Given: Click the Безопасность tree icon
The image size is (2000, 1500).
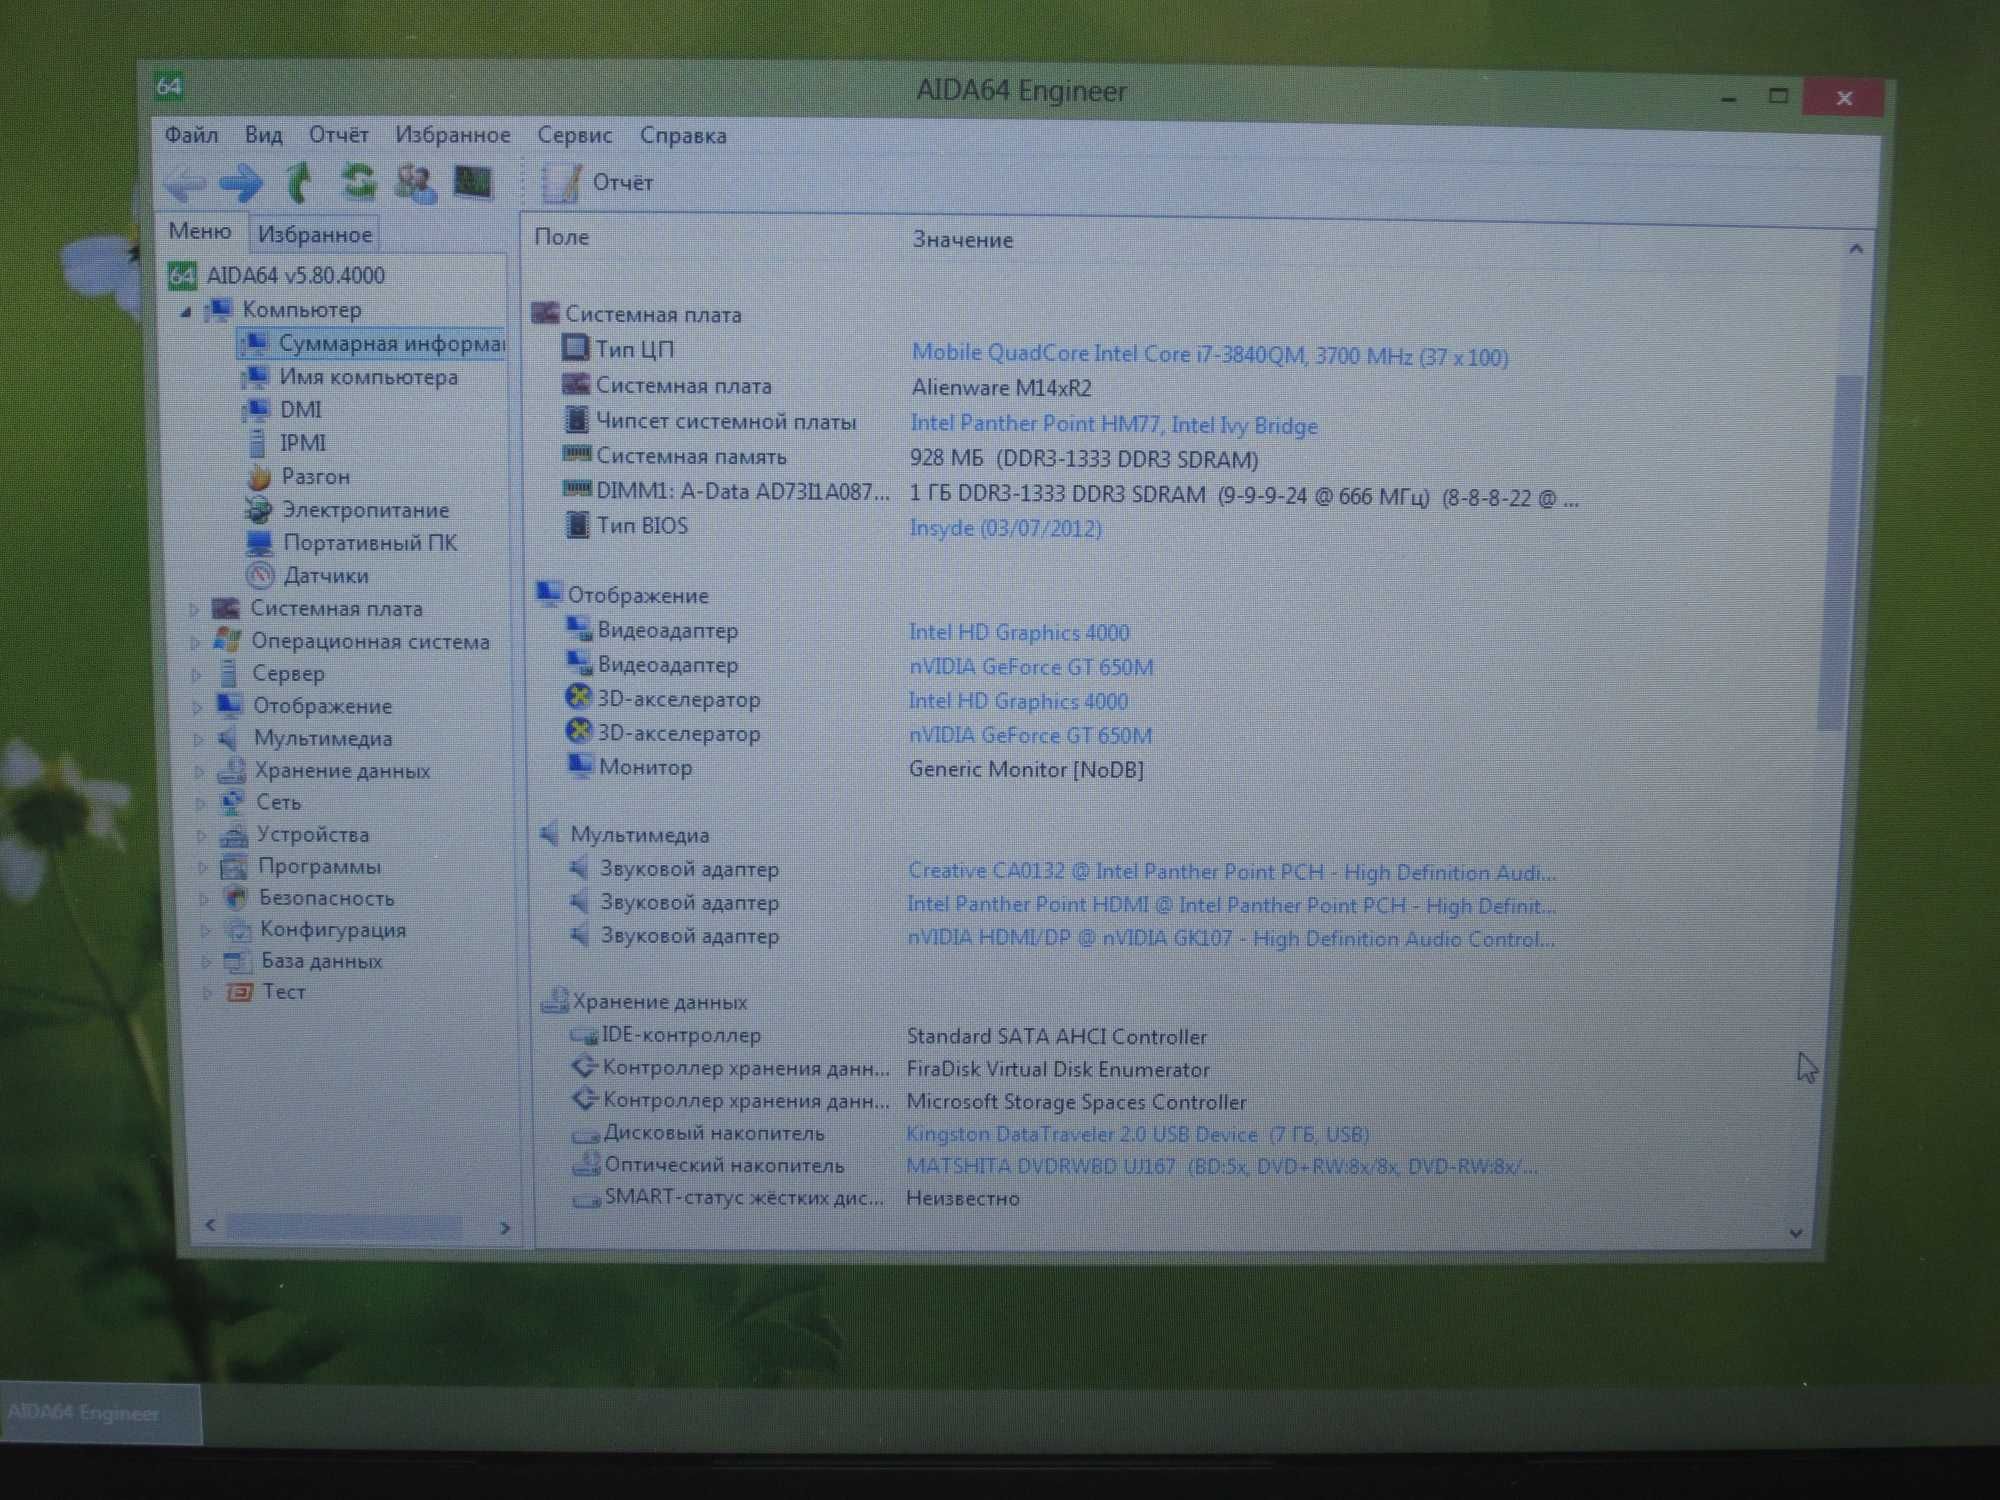Looking at the screenshot, I should [236, 898].
